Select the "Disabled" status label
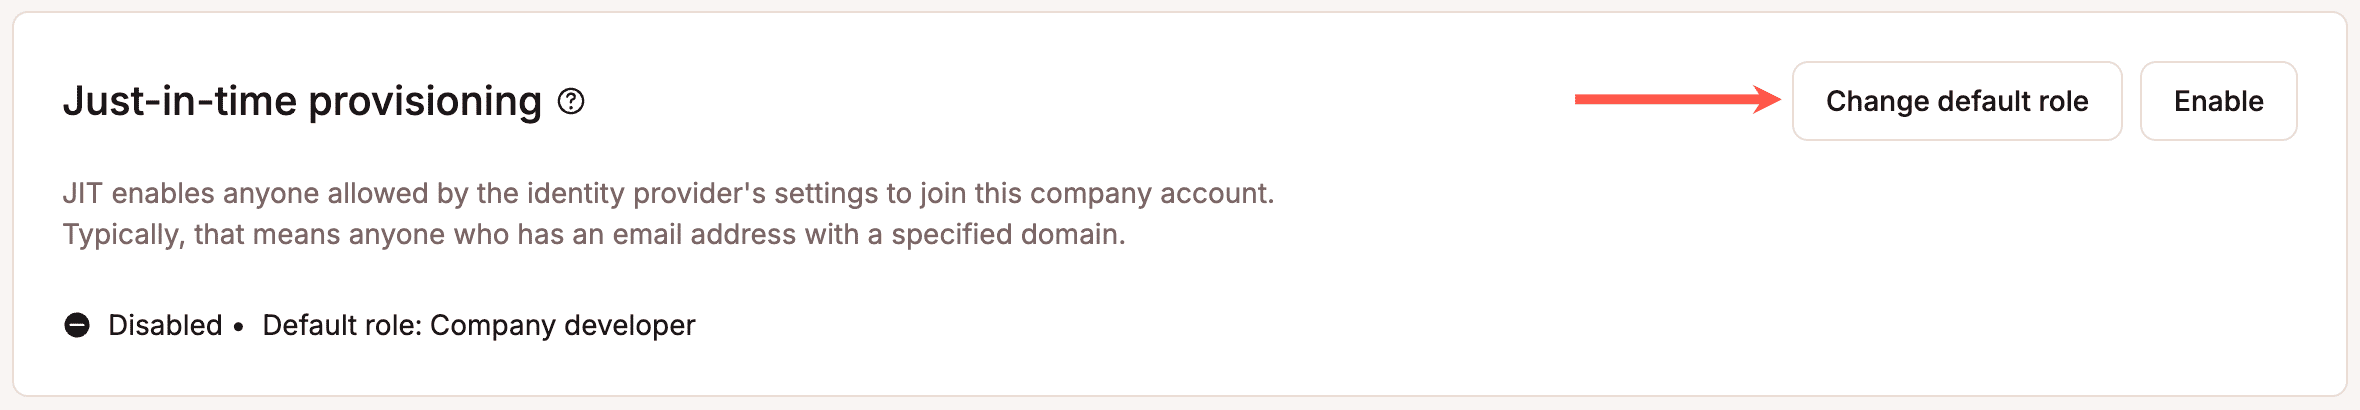2360x410 pixels. 165,325
